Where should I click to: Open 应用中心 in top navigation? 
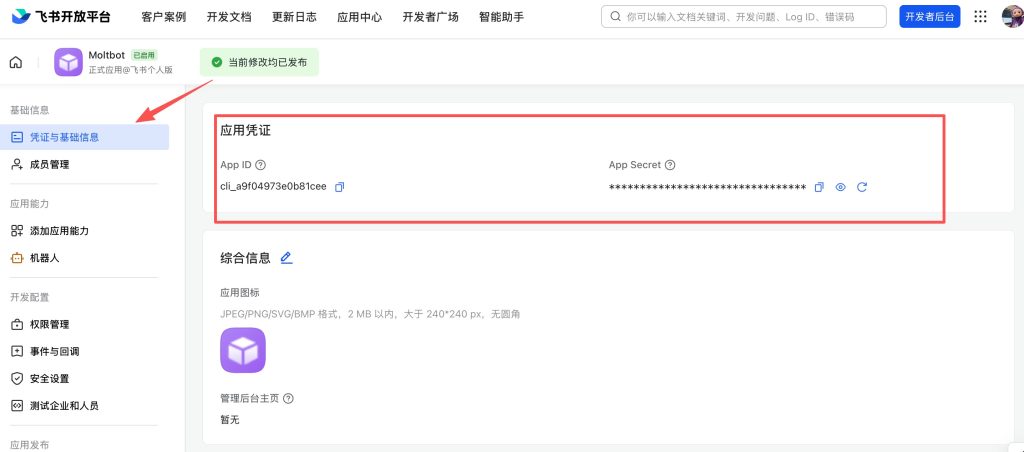click(360, 17)
